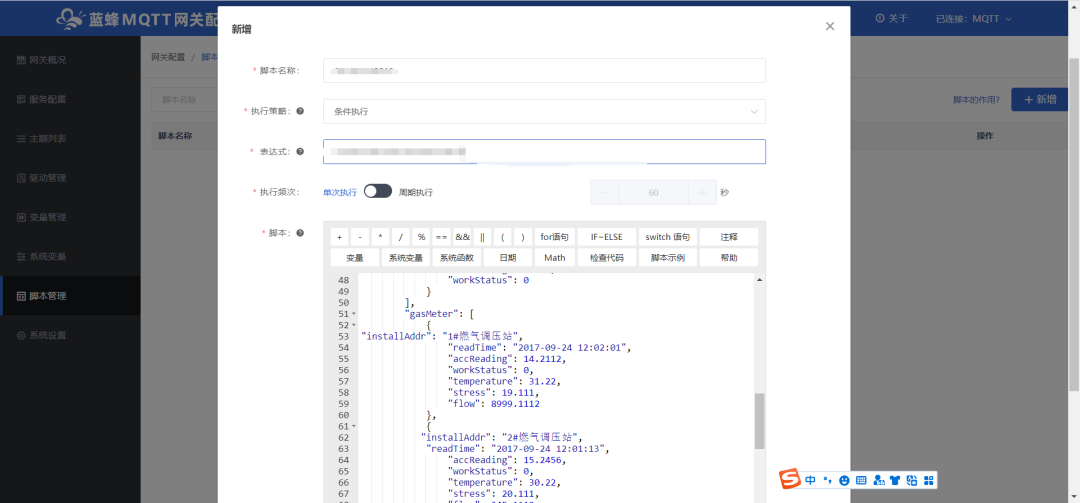Click the plus stepper for seconds interval
Screen dimensions: 1080x503
(x=703, y=192)
